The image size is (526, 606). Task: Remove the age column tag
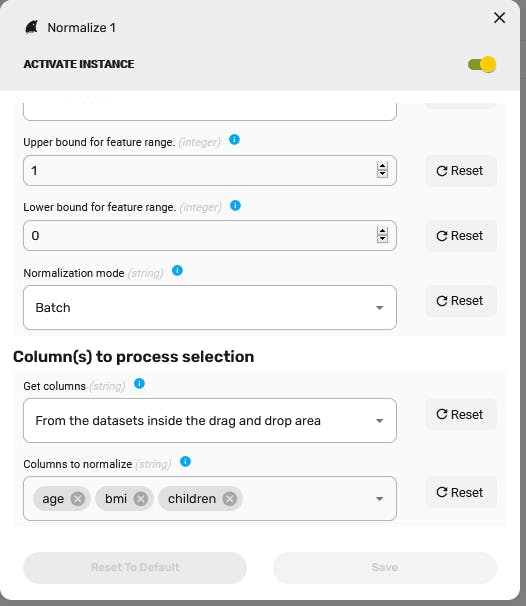point(78,499)
